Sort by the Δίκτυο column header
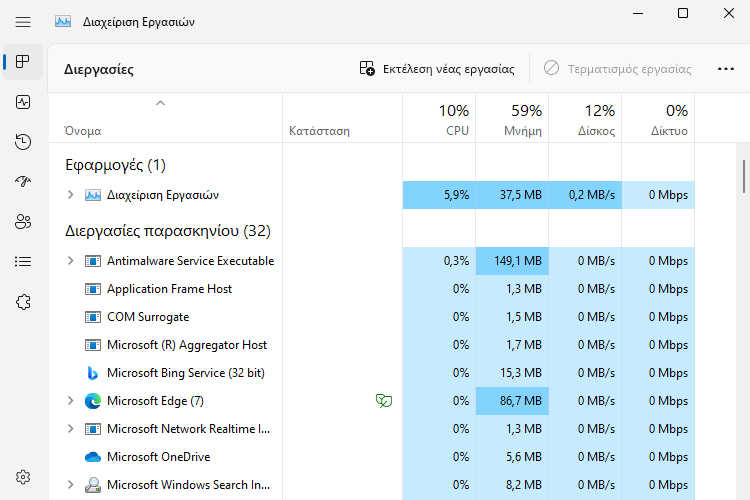The width and height of the screenshot is (750, 500). (x=658, y=119)
